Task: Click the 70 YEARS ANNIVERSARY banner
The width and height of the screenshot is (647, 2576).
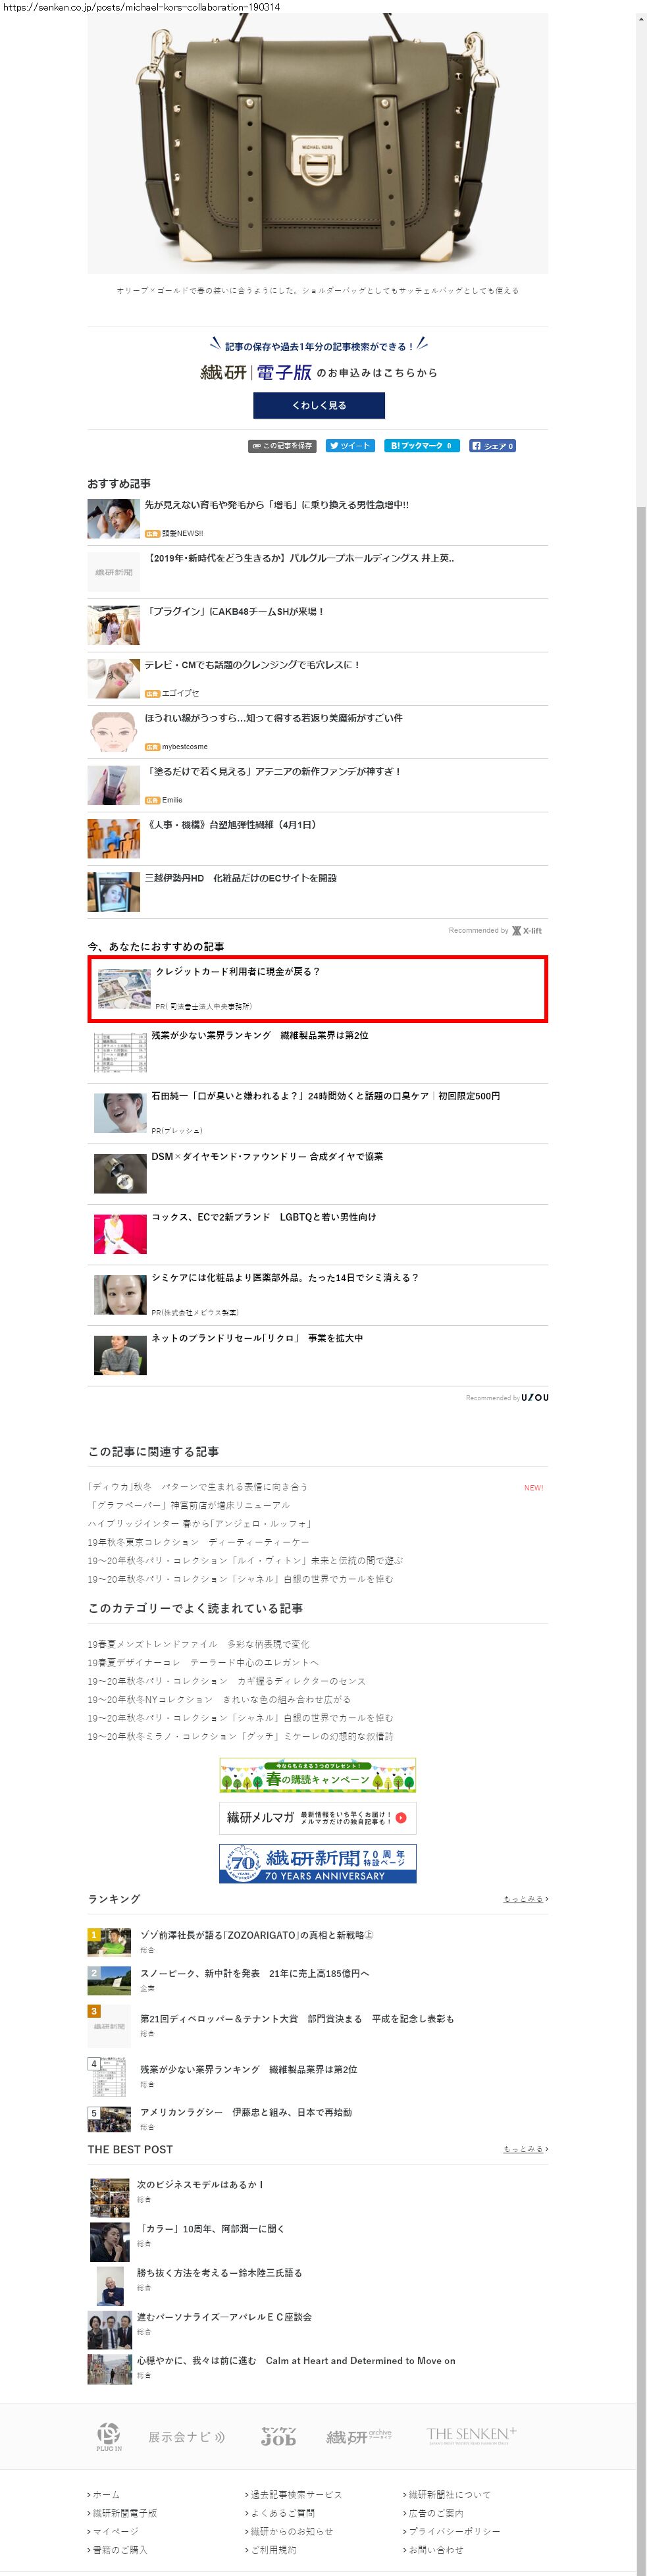Action: 318,1864
